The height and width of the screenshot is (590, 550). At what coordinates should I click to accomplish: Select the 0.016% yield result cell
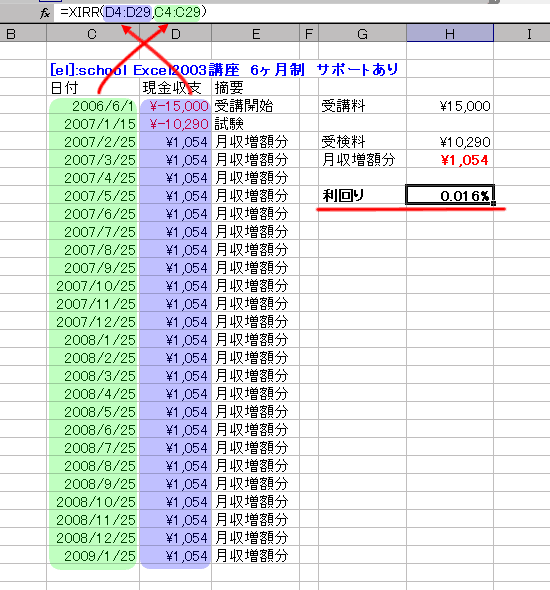click(450, 196)
